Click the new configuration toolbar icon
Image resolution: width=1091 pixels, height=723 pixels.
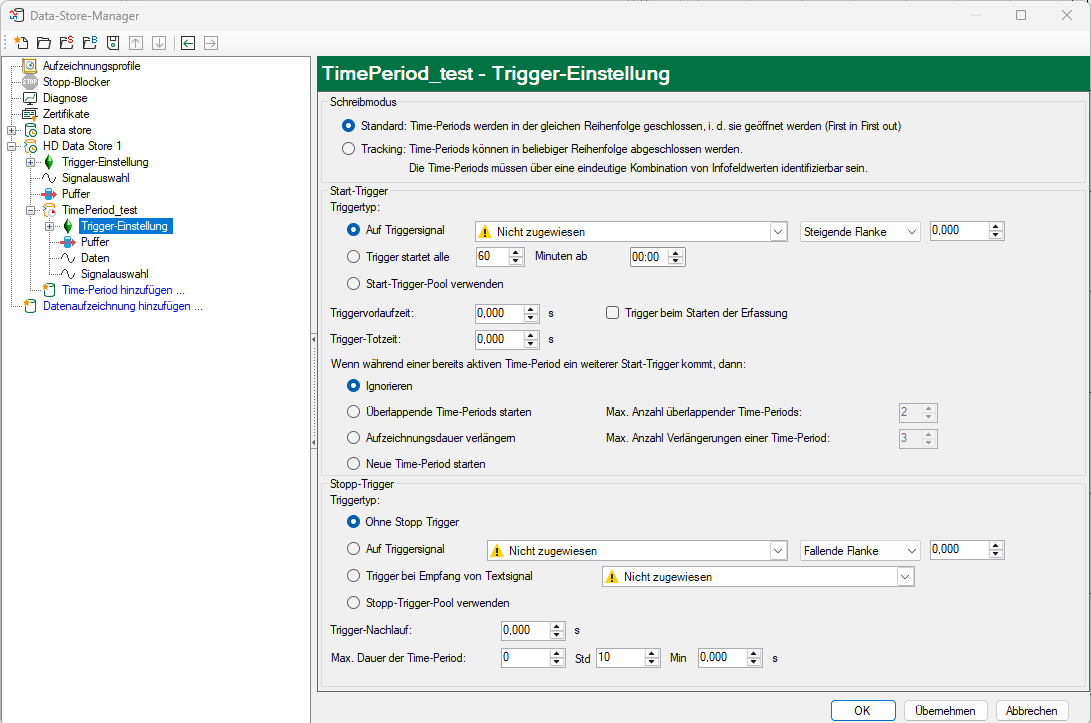(21, 43)
